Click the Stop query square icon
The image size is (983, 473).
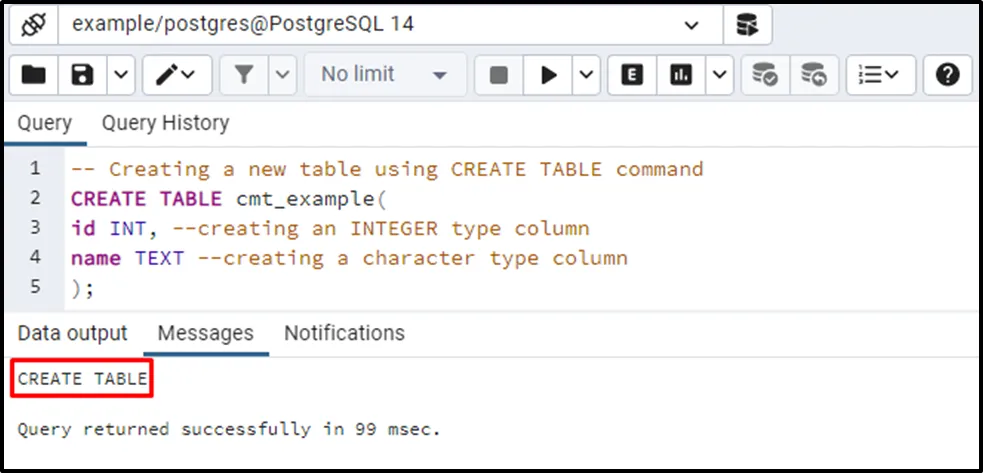click(x=498, y=75)
